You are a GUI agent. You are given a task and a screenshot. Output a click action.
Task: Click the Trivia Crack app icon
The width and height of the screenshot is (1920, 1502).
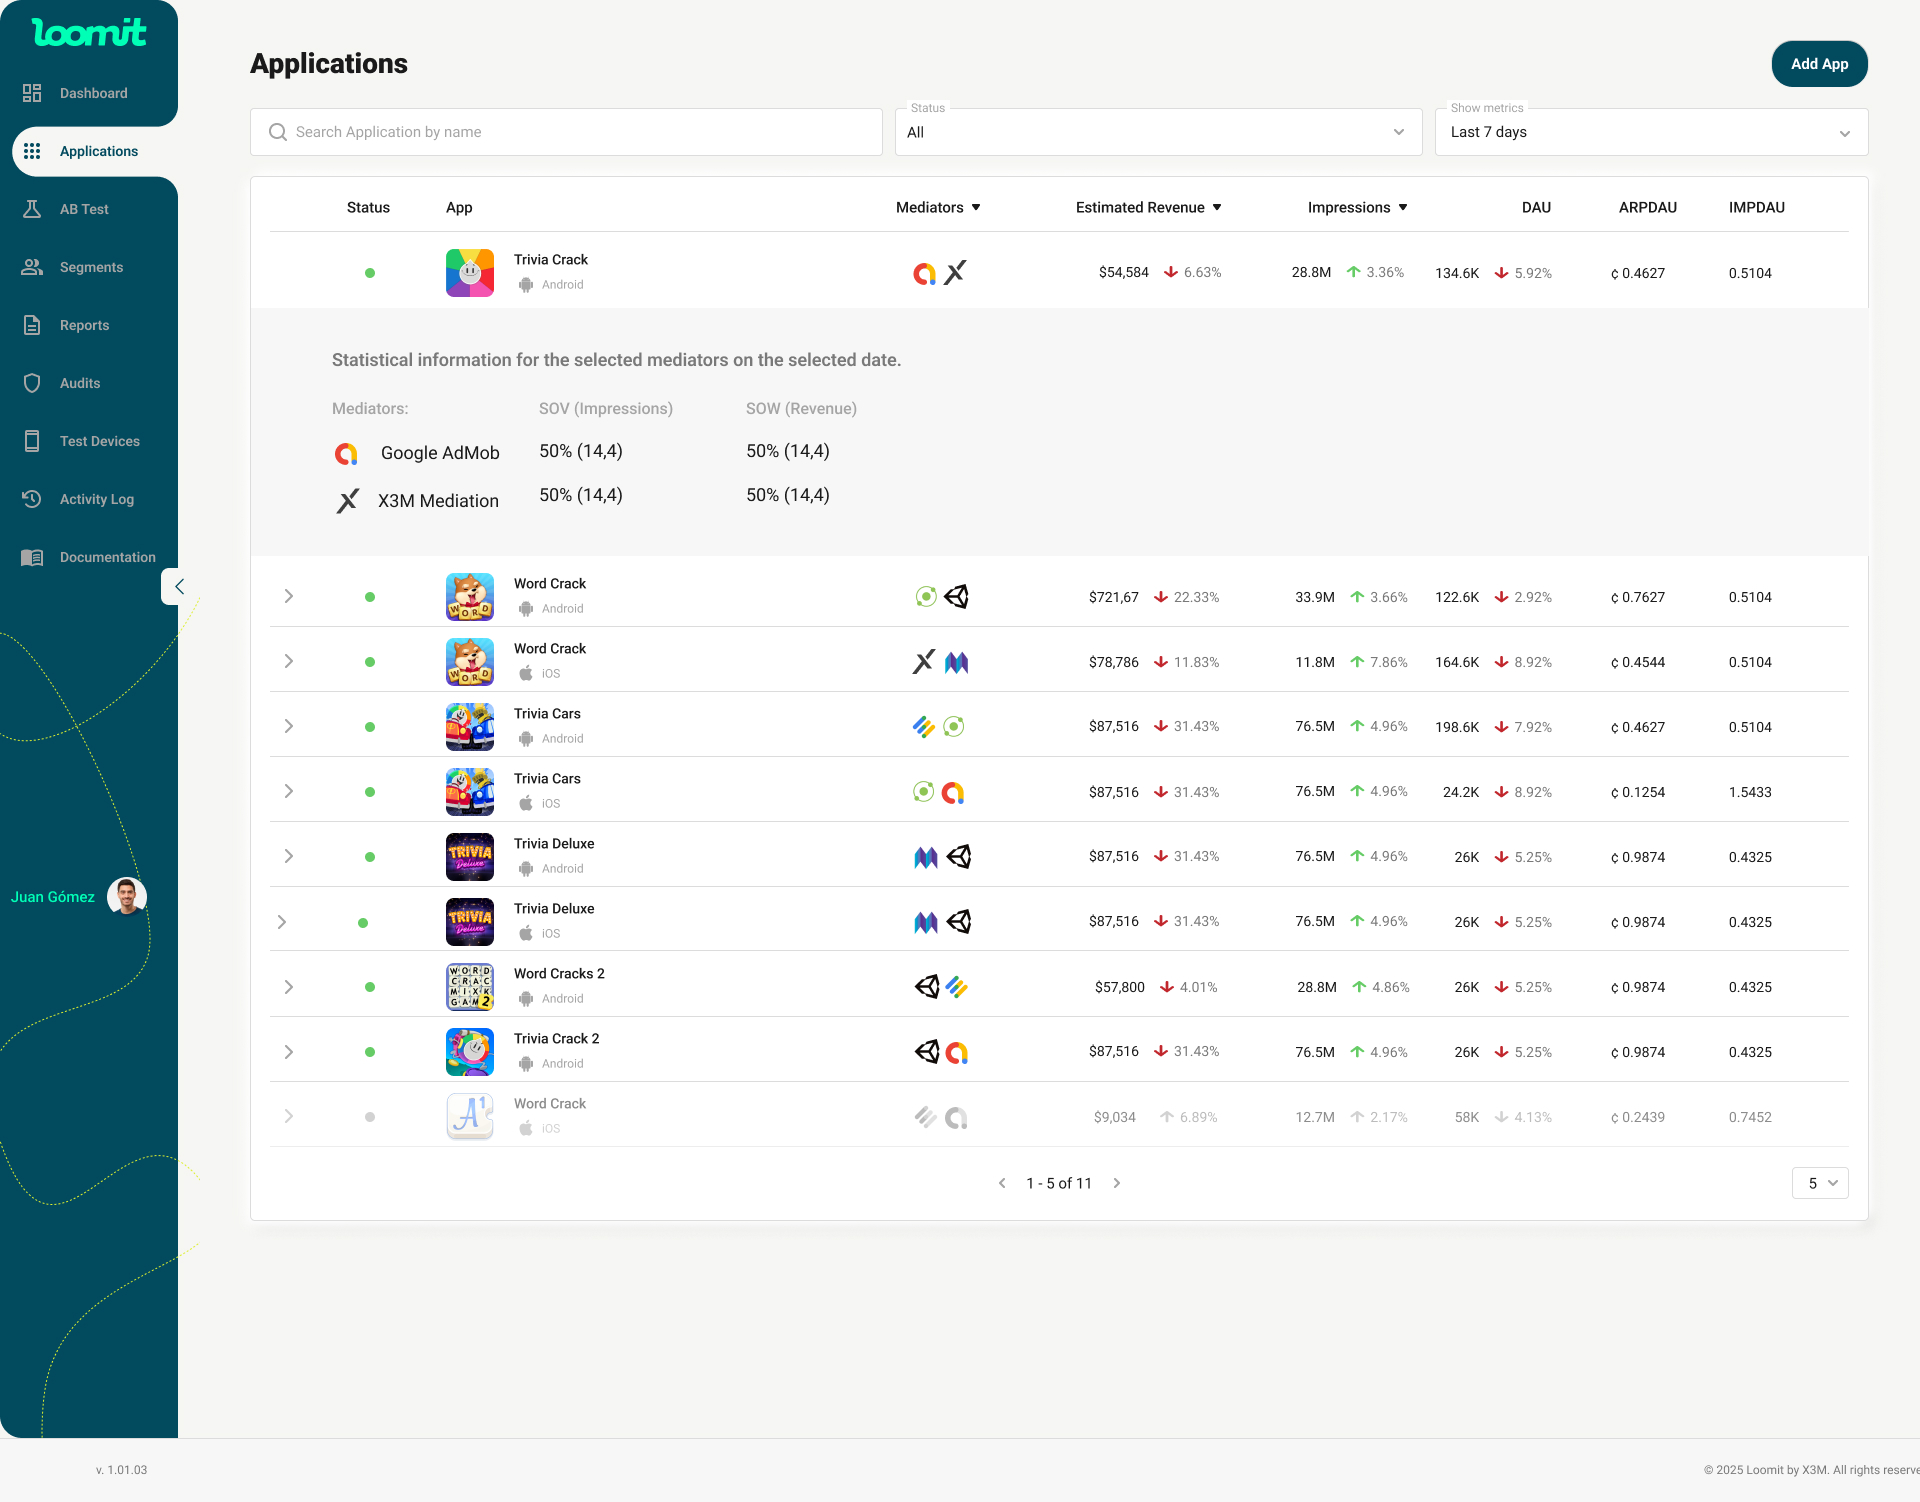pyautogui.click(x=470, y=273)
